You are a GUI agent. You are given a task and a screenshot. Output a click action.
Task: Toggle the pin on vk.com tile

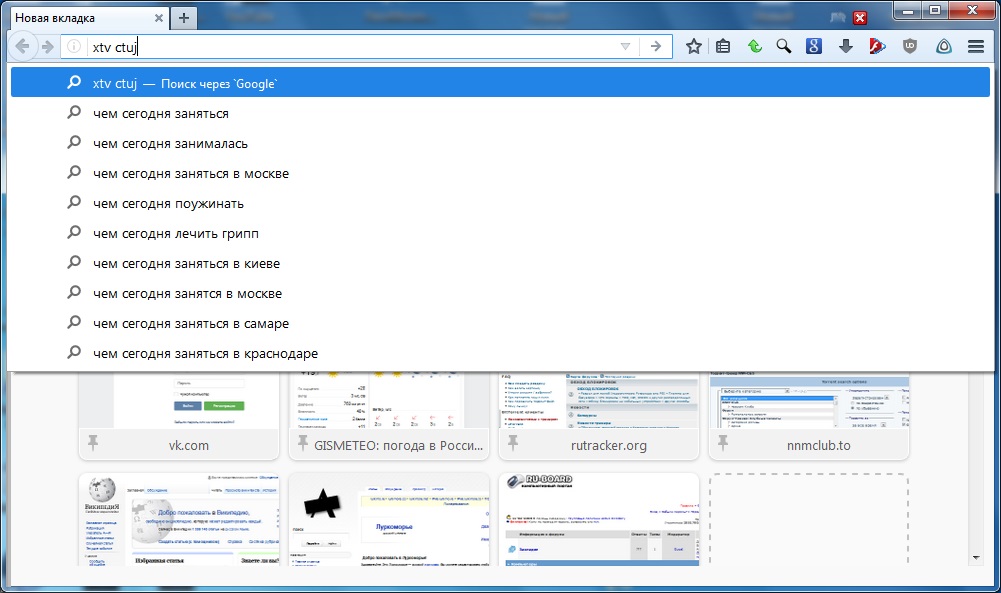(93, 442)
